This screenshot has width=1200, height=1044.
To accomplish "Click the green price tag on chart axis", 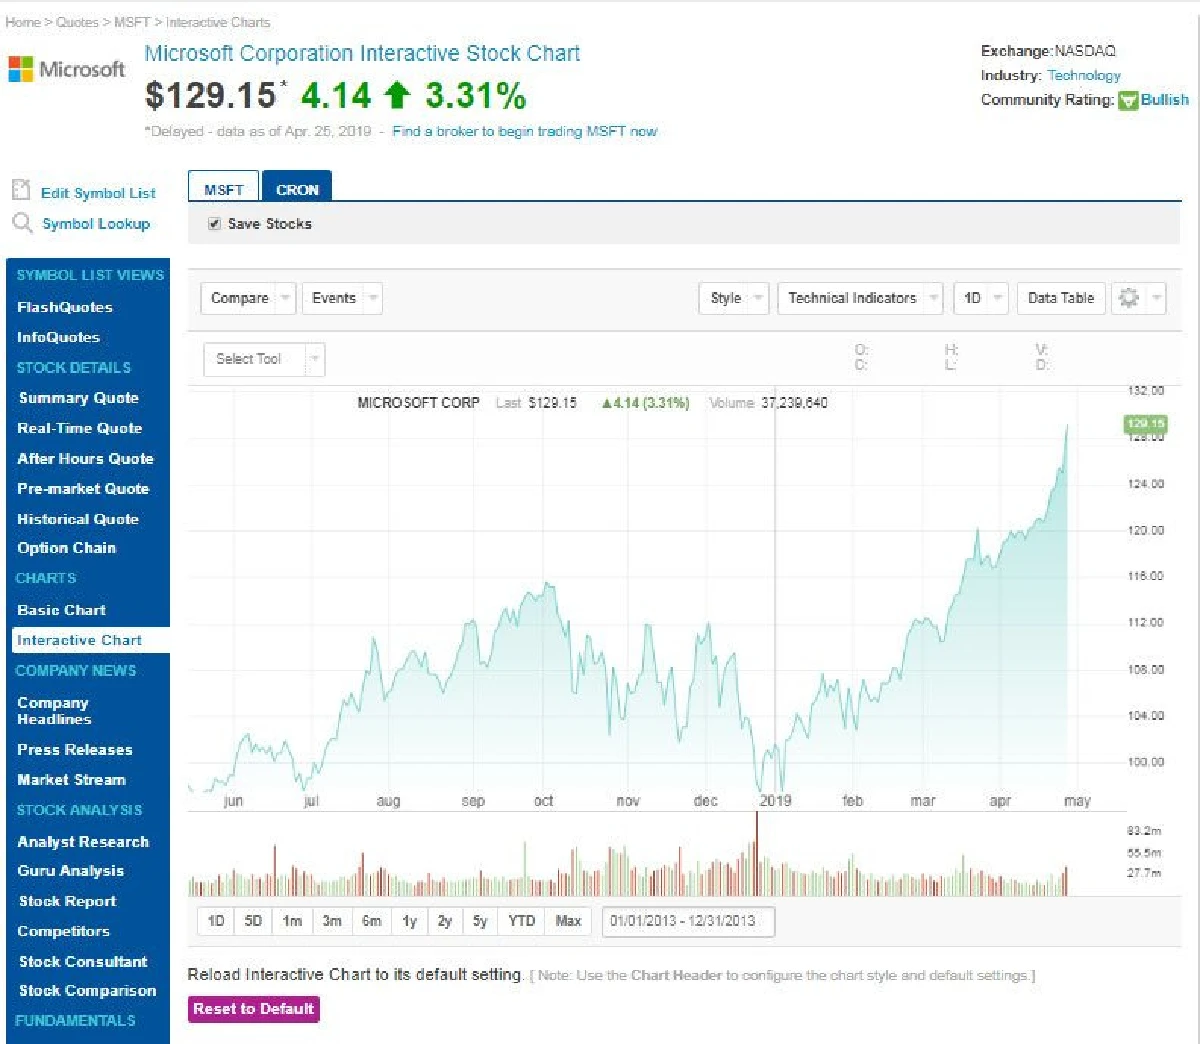I will pyautogui.click(x=1145, y=424).
